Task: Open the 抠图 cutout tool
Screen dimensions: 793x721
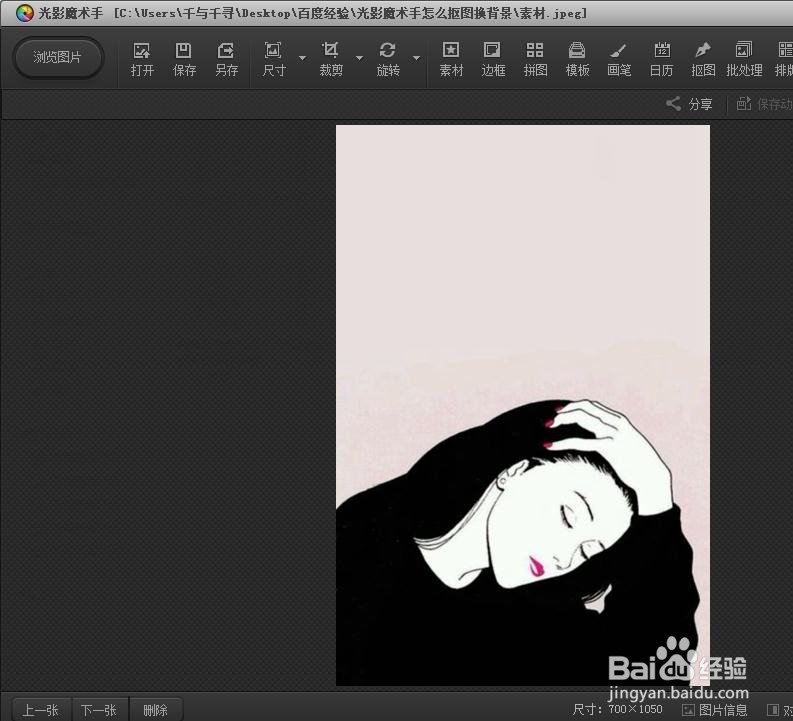Action: (703, 59)
